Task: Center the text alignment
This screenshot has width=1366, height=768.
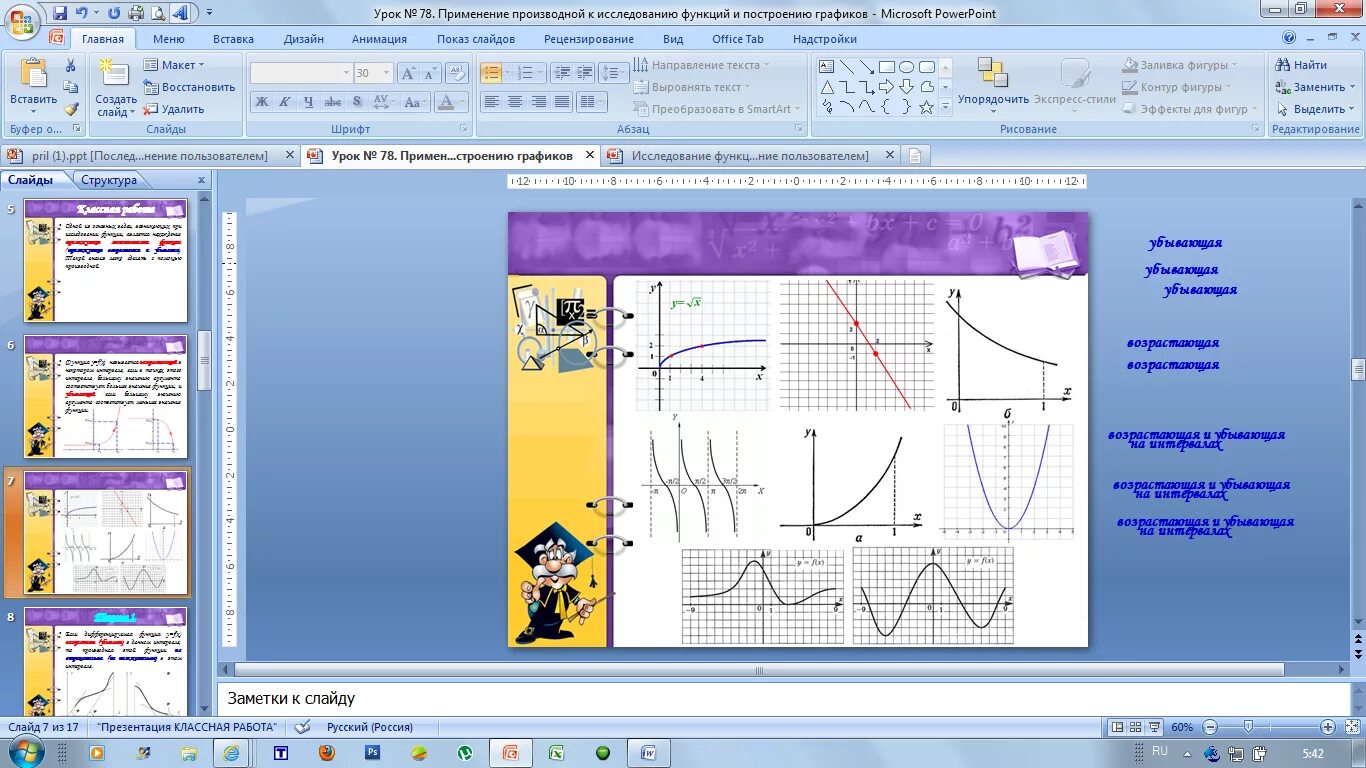Action: 515,102
